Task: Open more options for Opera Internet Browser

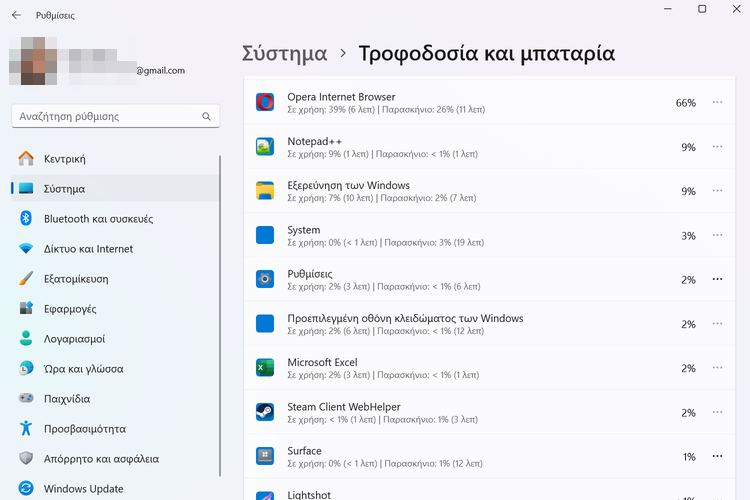Action: pyautogui.click(x=717, y=102)
